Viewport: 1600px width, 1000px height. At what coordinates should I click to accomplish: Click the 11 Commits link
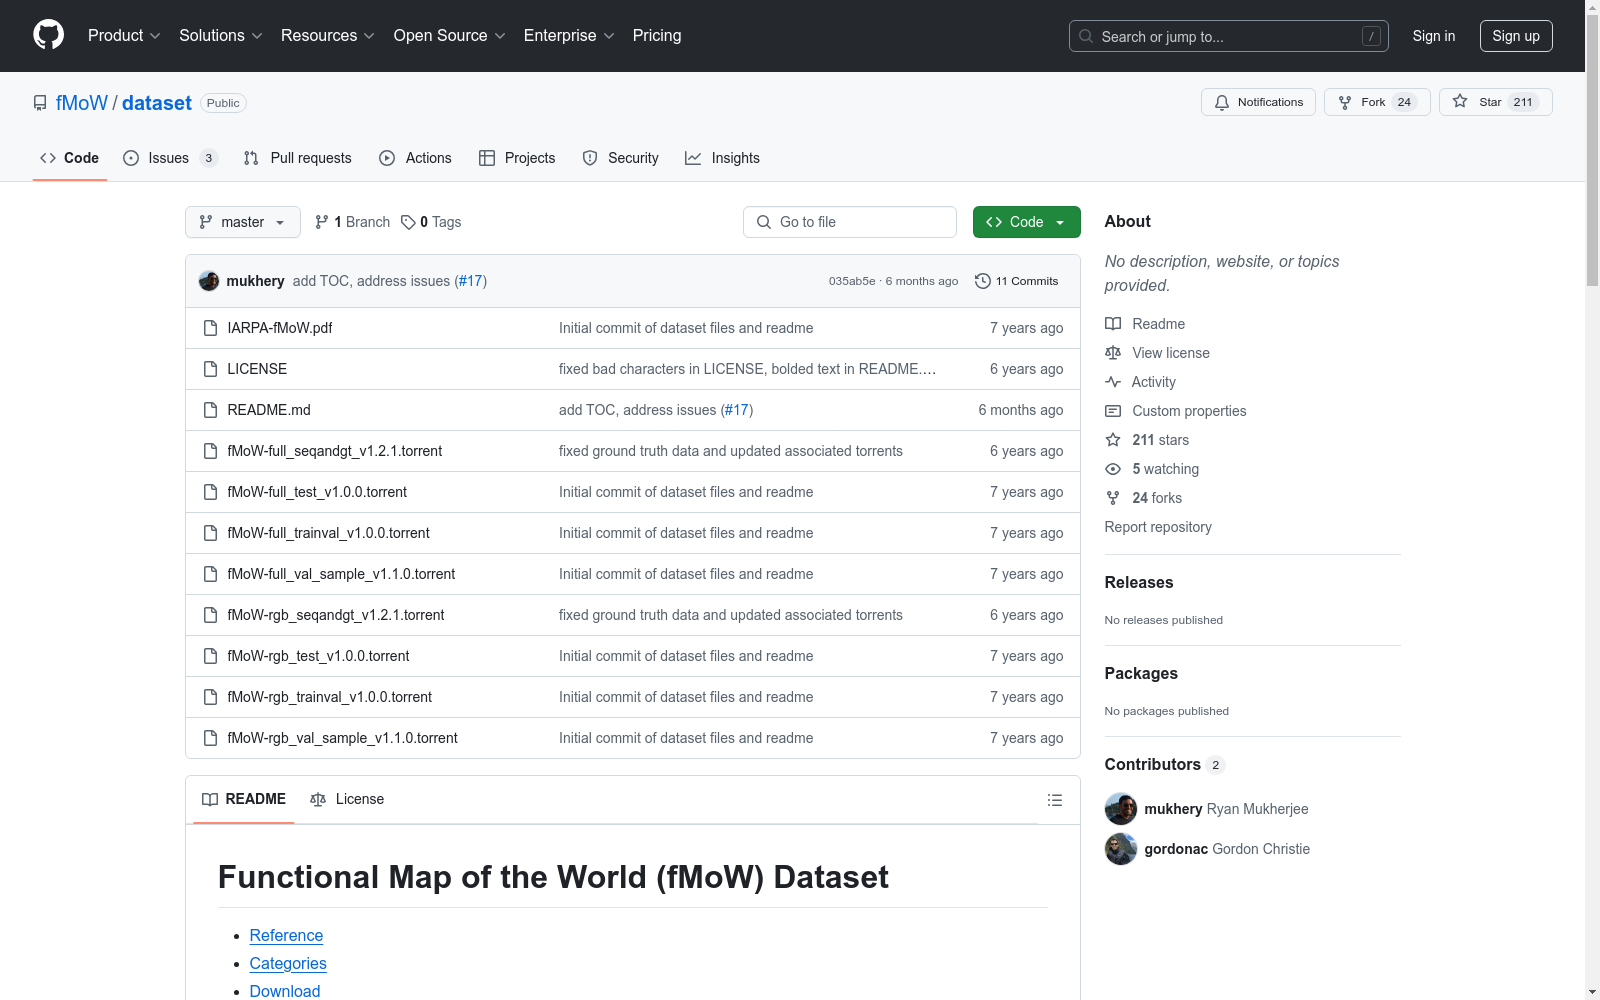pos(1017,281)
